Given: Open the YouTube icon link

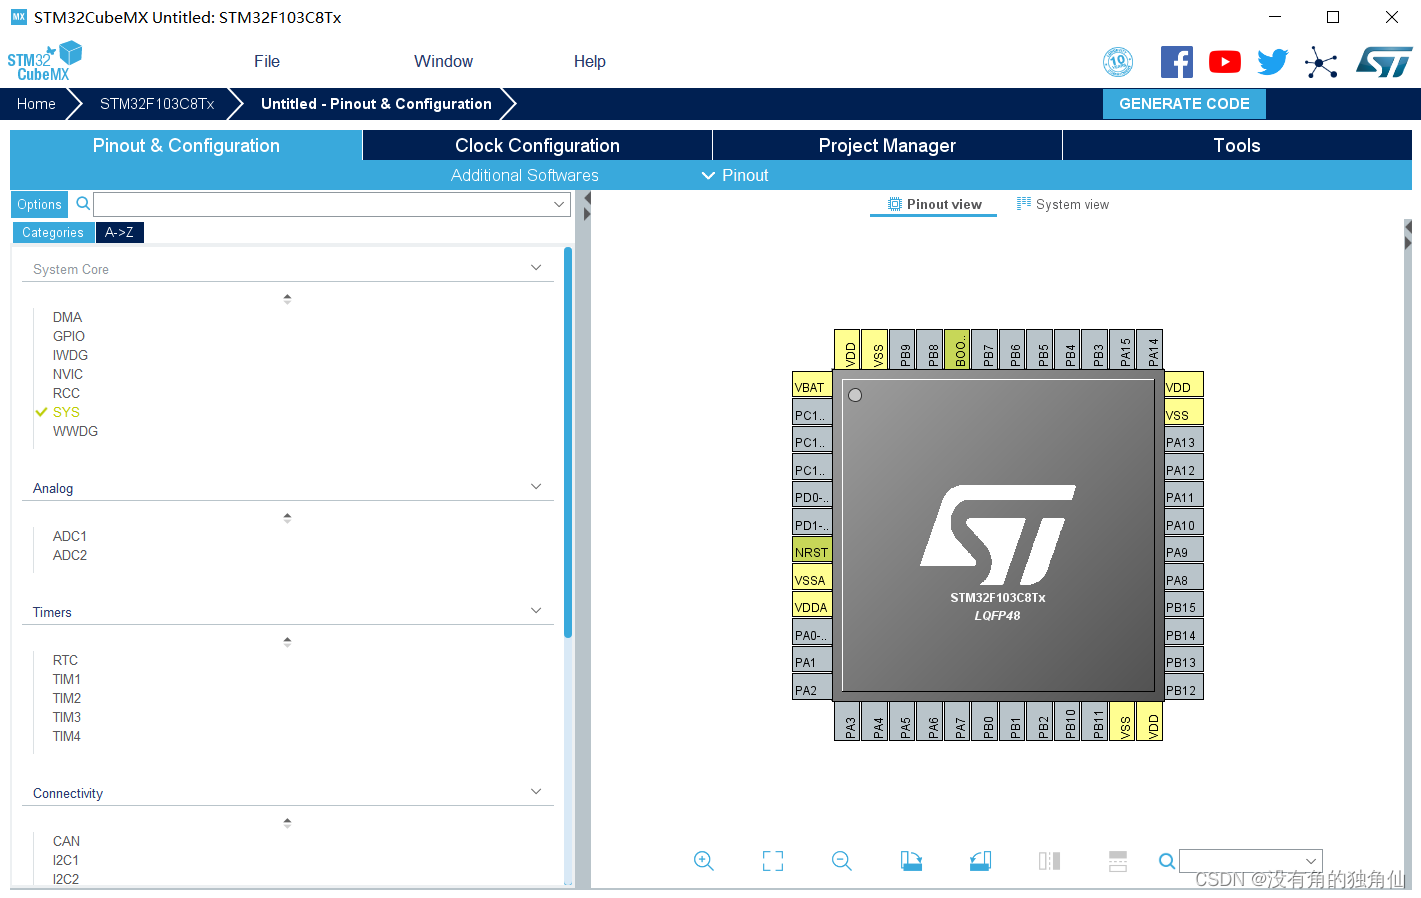Looking at the screenshot, I should pos(1225,62).
